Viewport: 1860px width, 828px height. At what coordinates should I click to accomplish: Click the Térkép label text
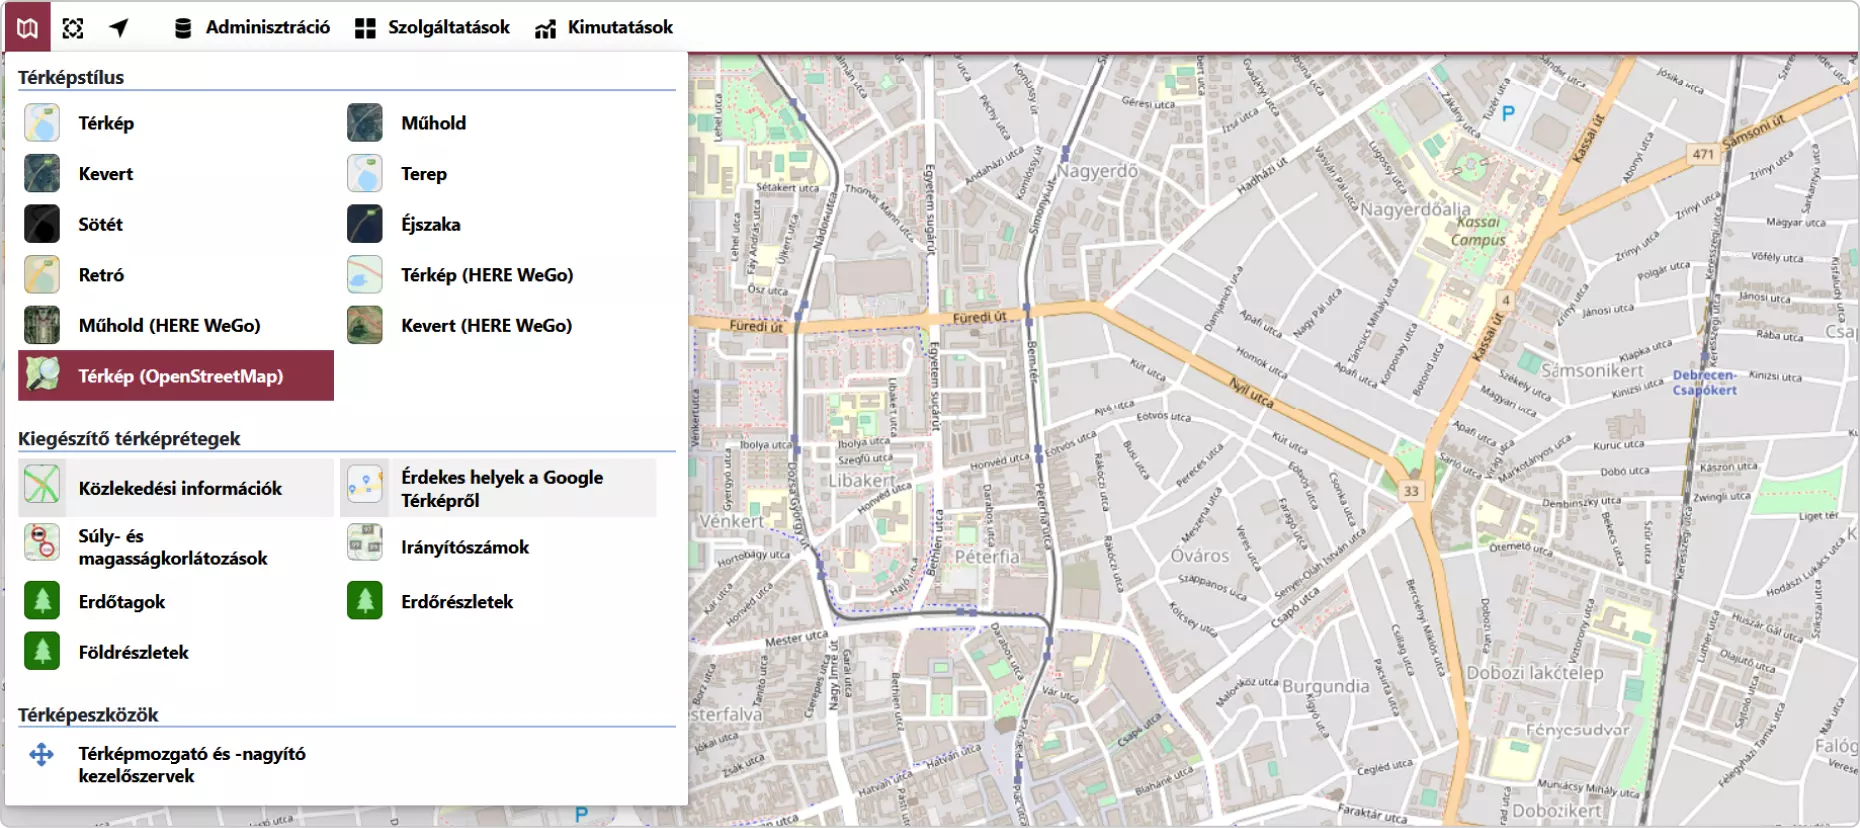pyautogui.click(x=106, y=123)
